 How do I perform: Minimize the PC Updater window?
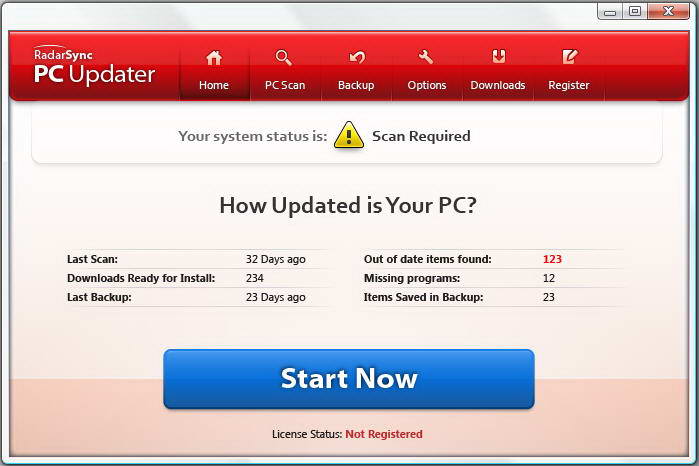click(x=610, y=12)
